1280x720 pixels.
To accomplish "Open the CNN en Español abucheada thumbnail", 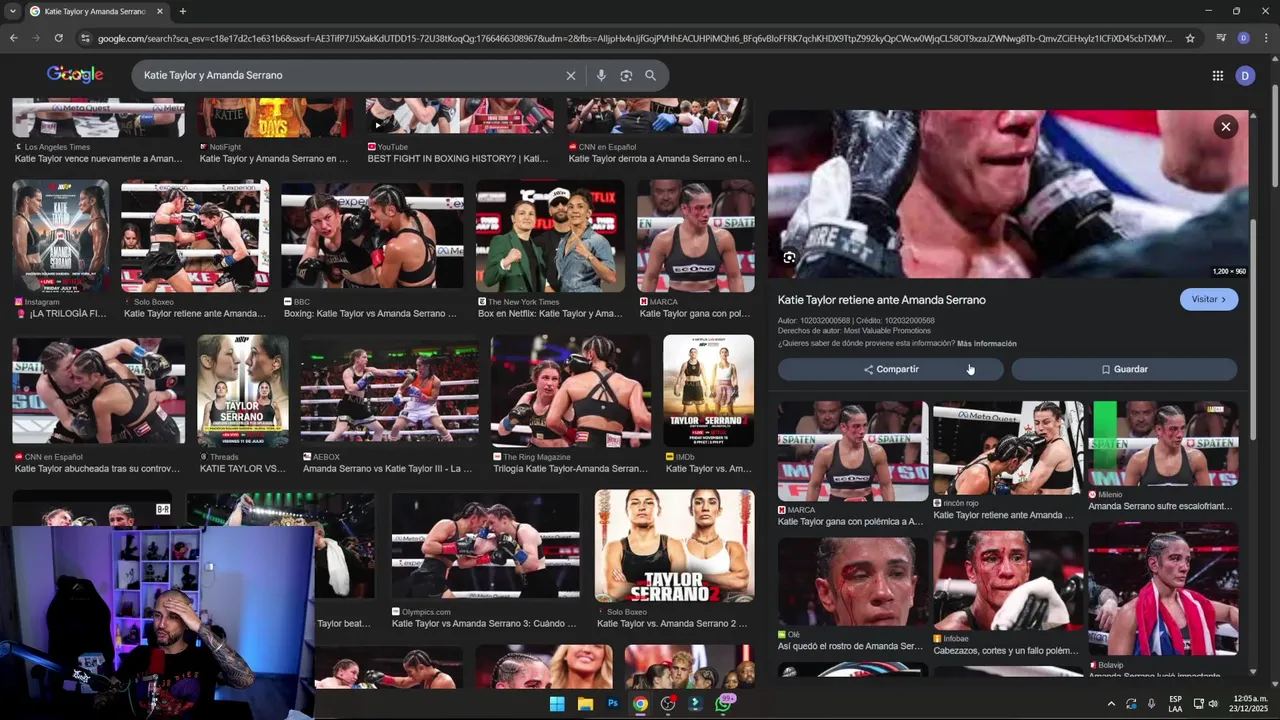I will [x=98, y=391].
